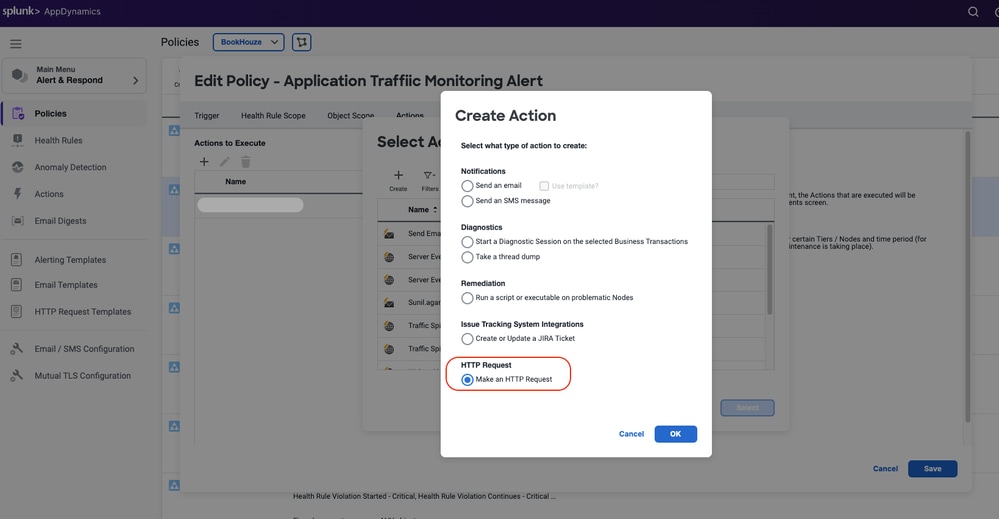
Task: Switch to the Object Scope tab
Action: click(x=350, y=115)
